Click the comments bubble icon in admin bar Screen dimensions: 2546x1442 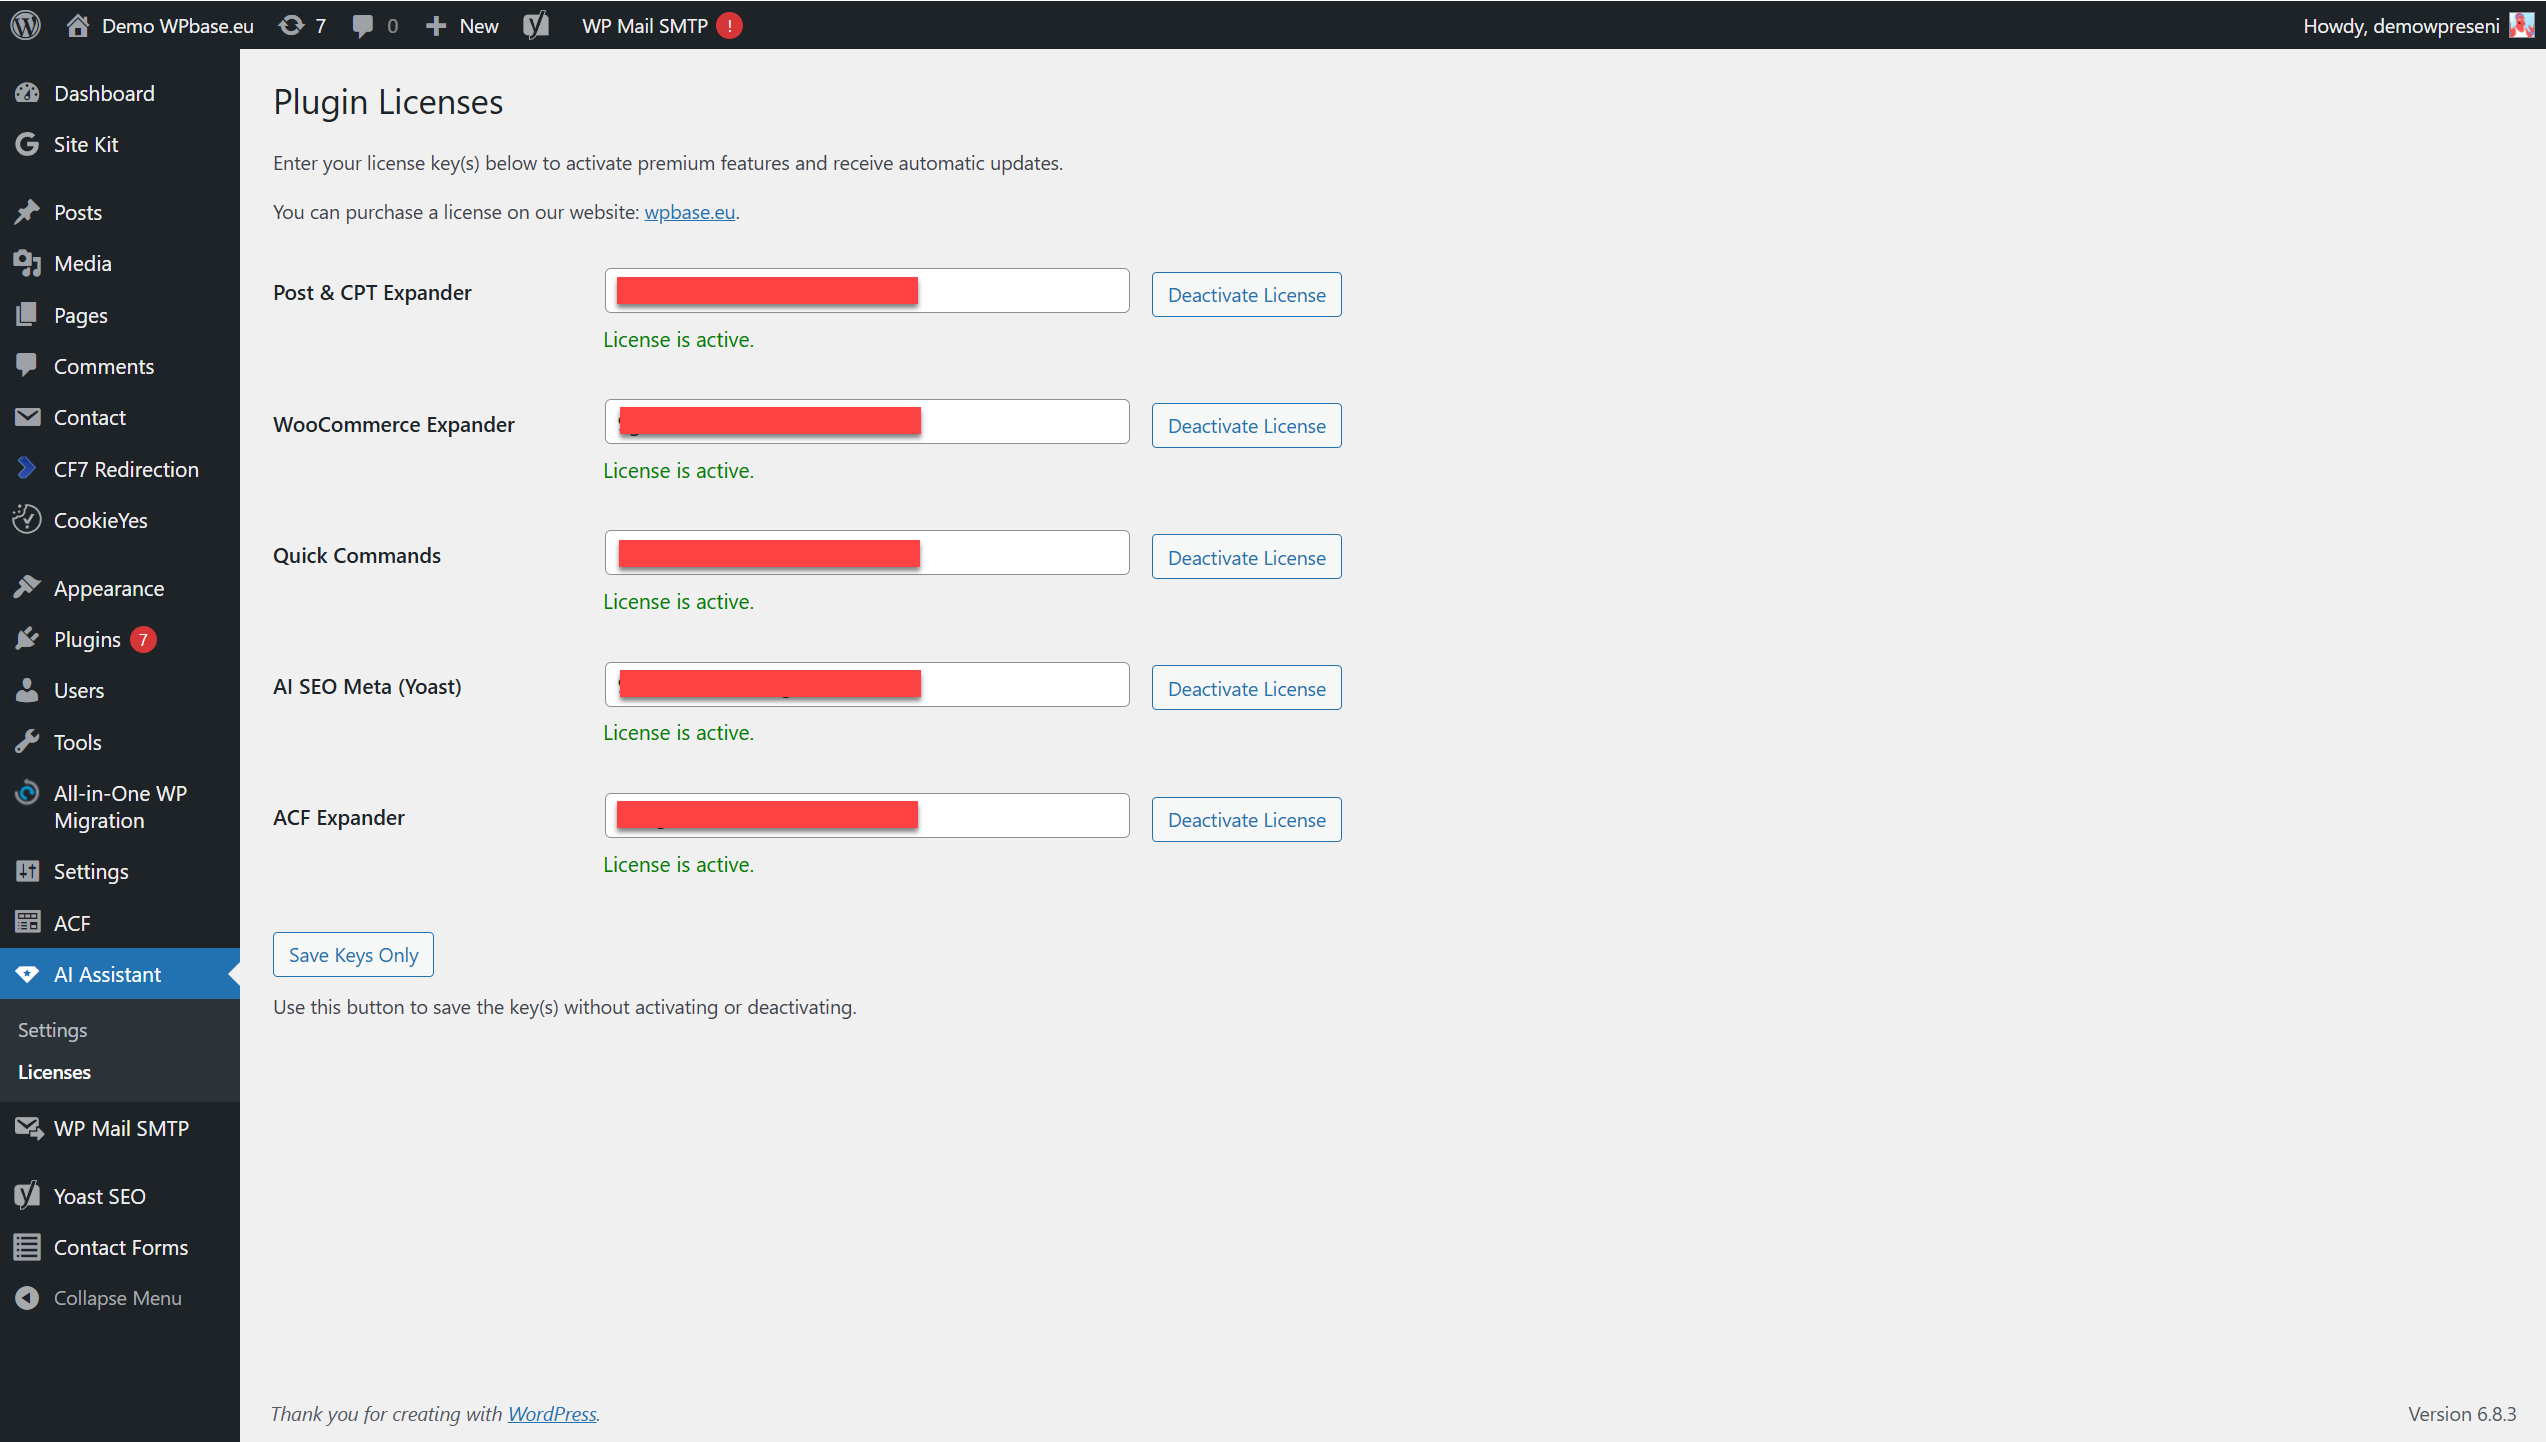pos(364,25)
